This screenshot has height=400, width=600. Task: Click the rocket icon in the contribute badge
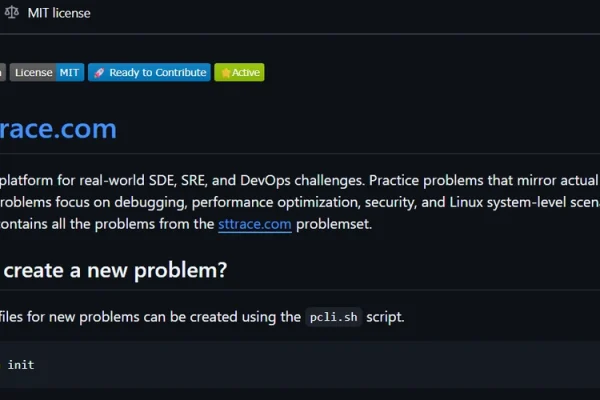coord(98,72)
